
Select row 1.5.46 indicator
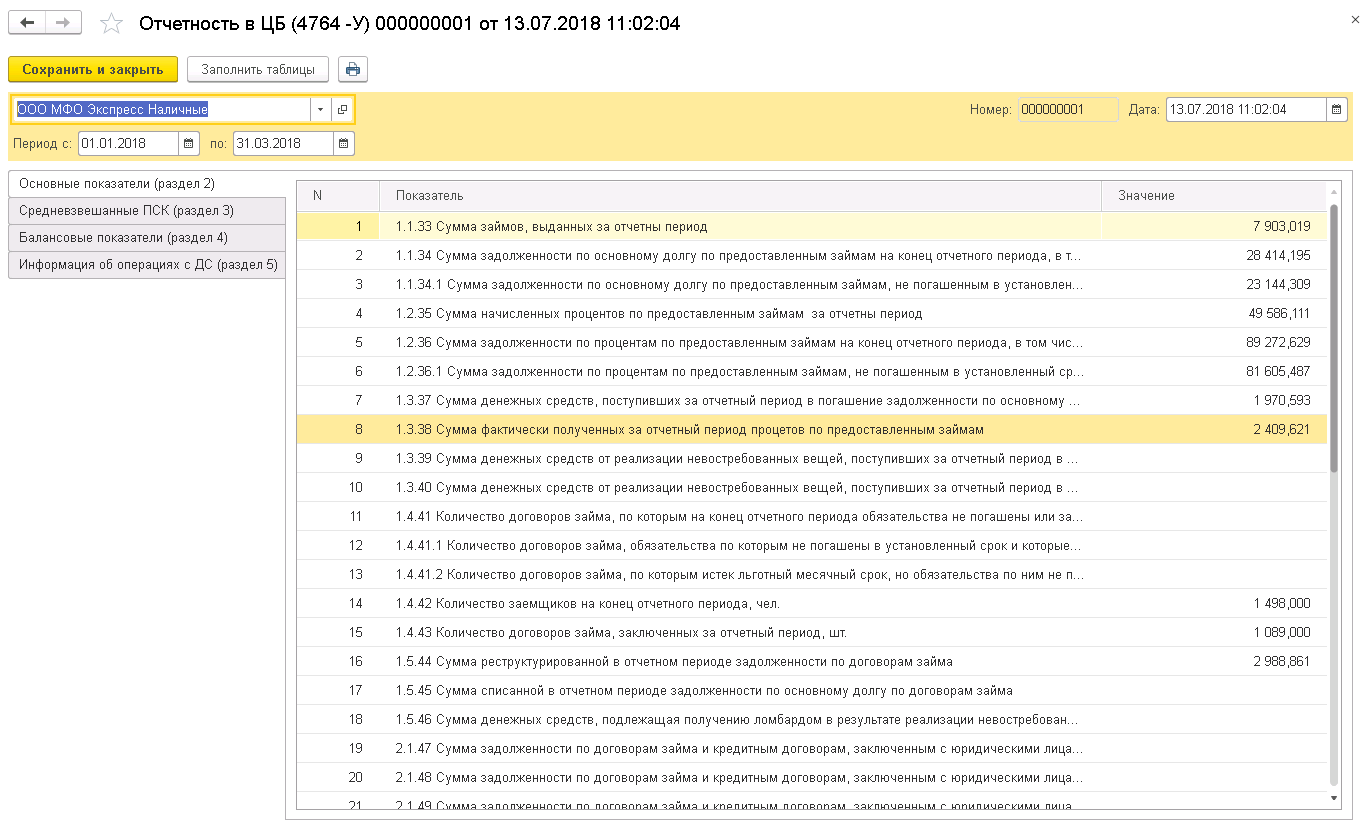tap(812, 720)
